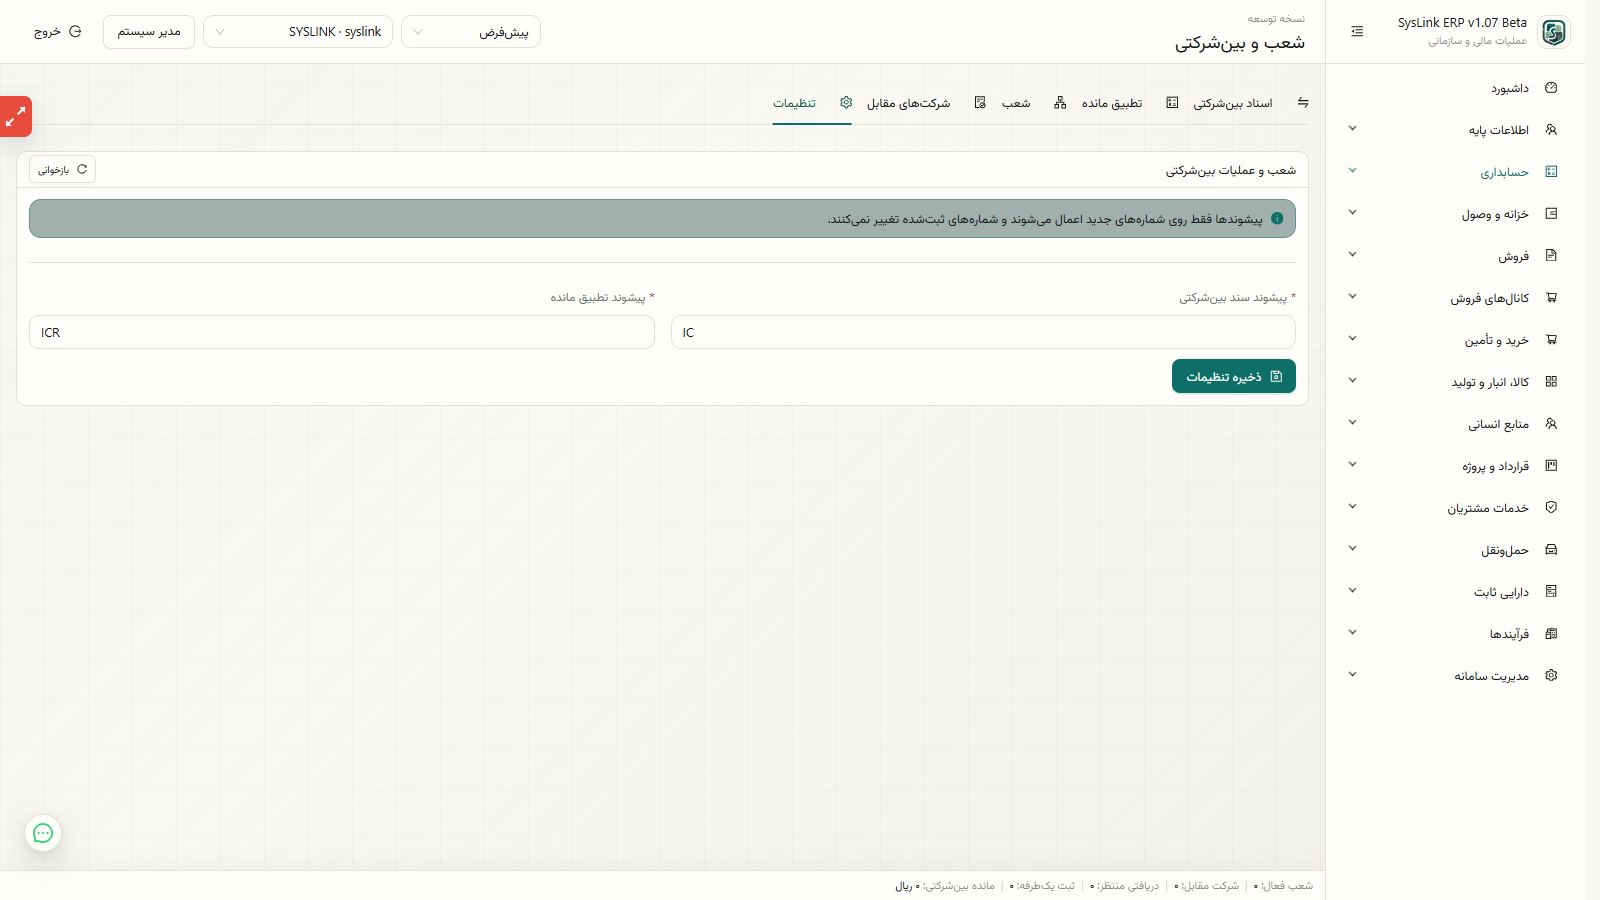Image resolution: width=1600 pixels, height=900 pixels.
Task: Collapse the حسابداری menu chevron
Action: pyautogui.click(x=1352, y=171)
